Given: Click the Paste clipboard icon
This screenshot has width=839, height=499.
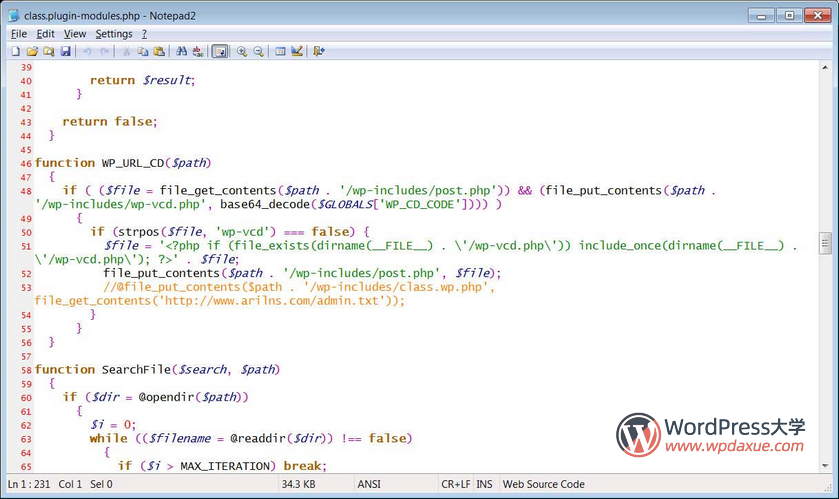Looking at the screenshot, I should [x=159, y=51].
